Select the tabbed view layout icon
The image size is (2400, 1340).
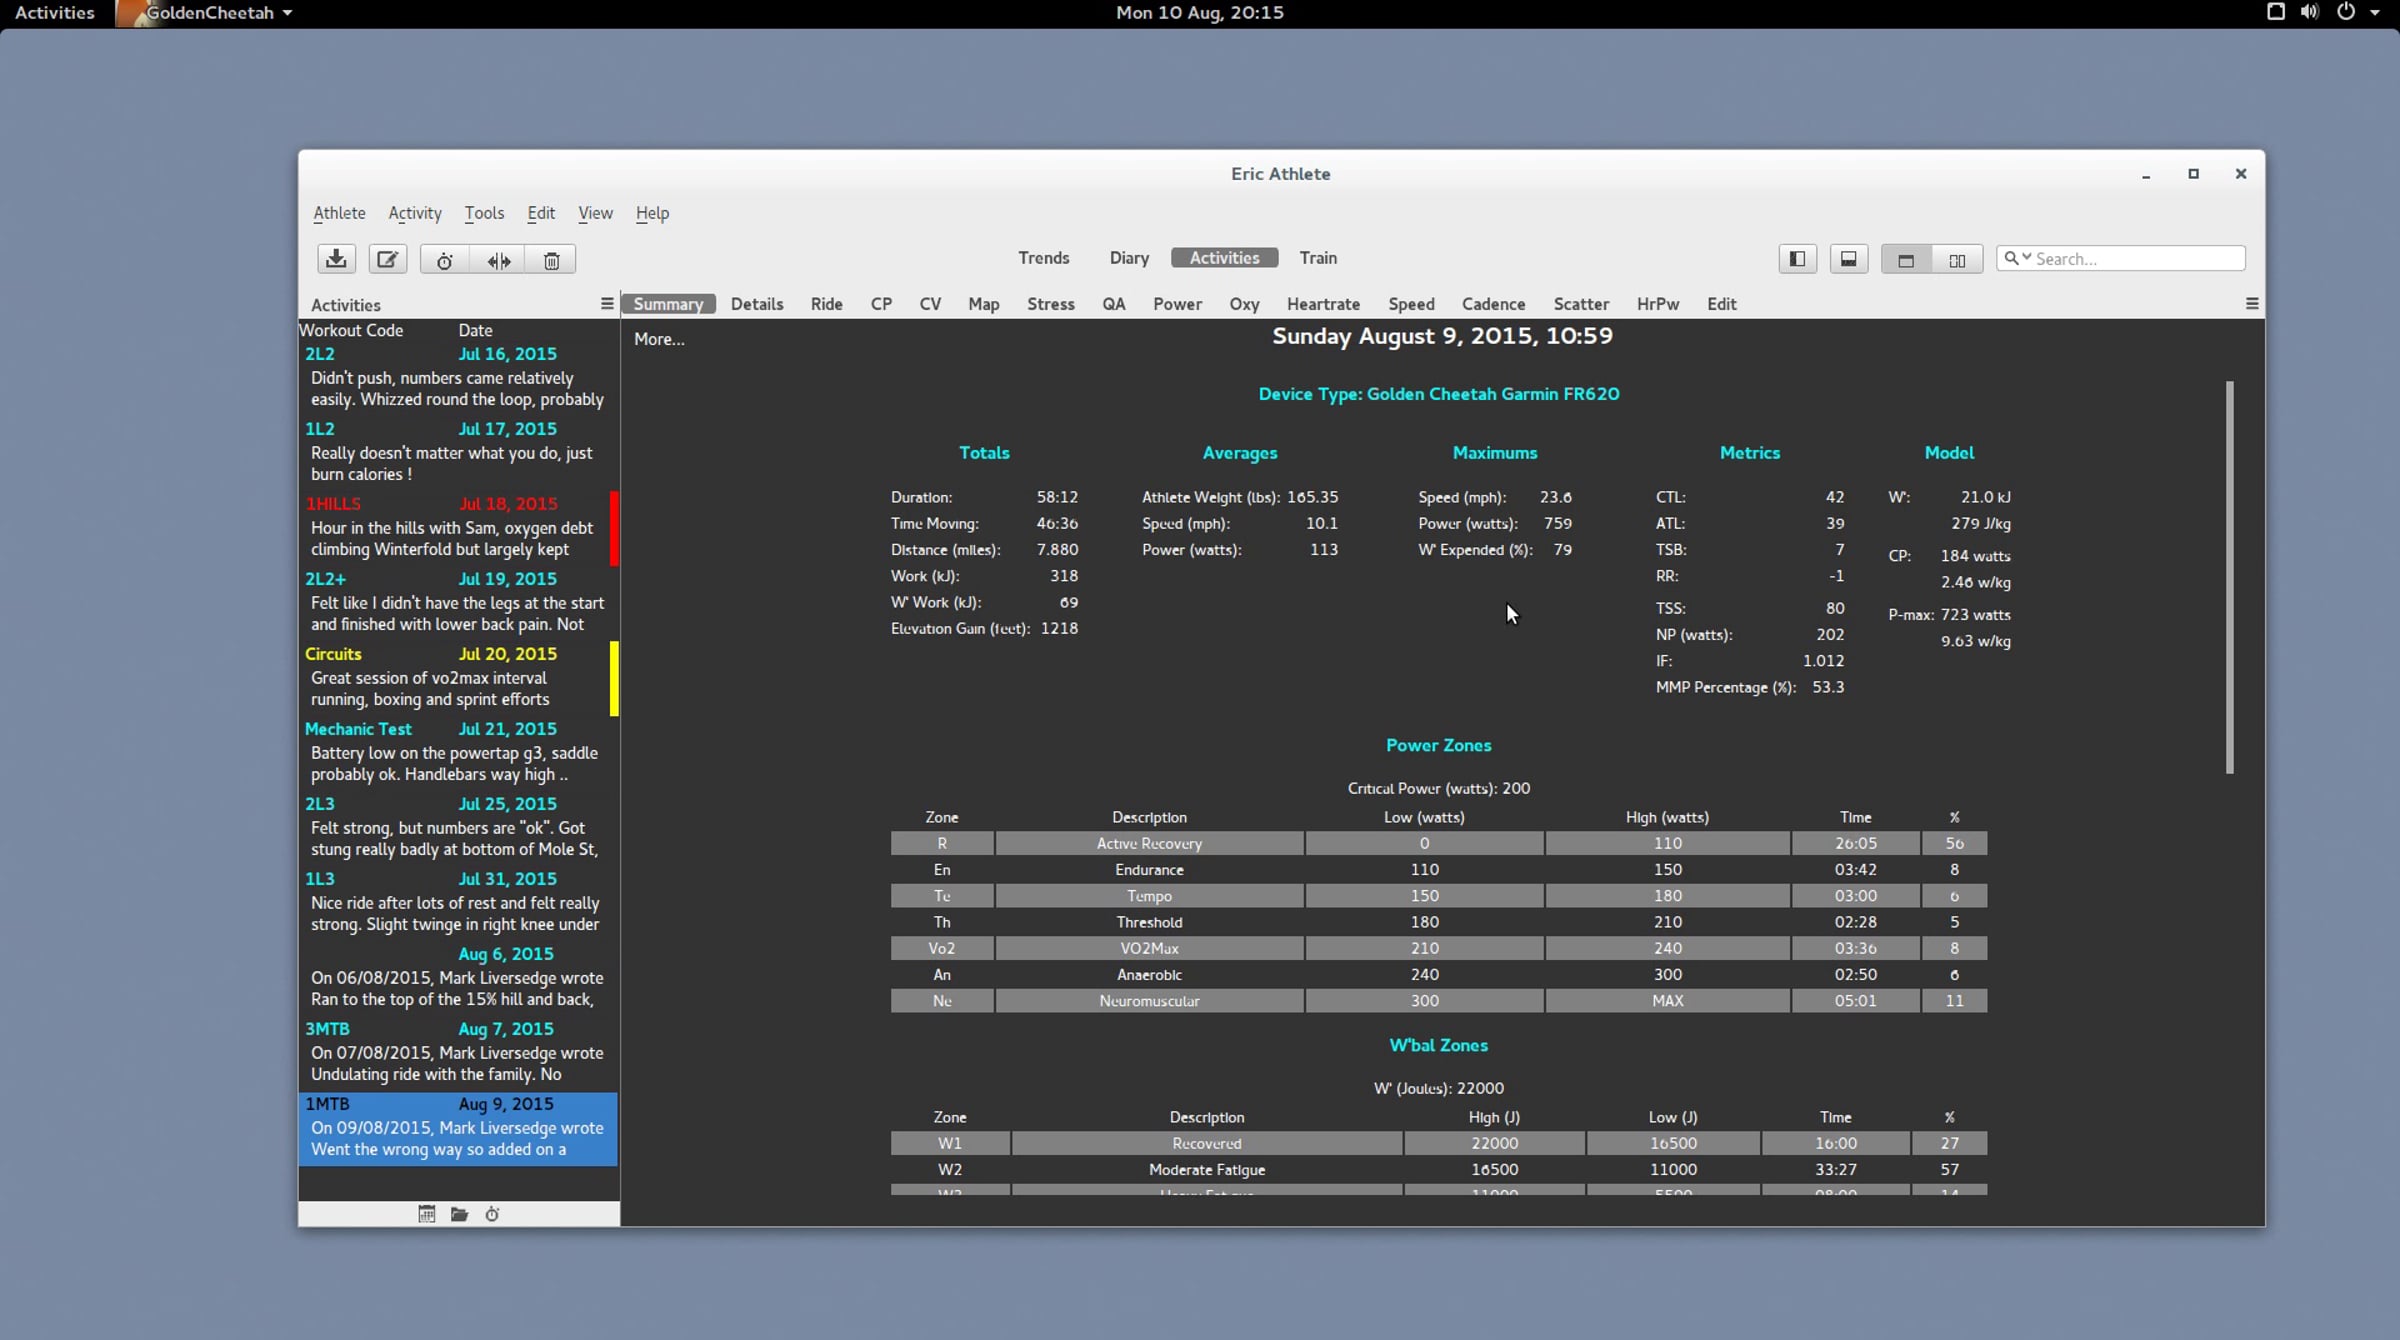[x=1906, y=260]
